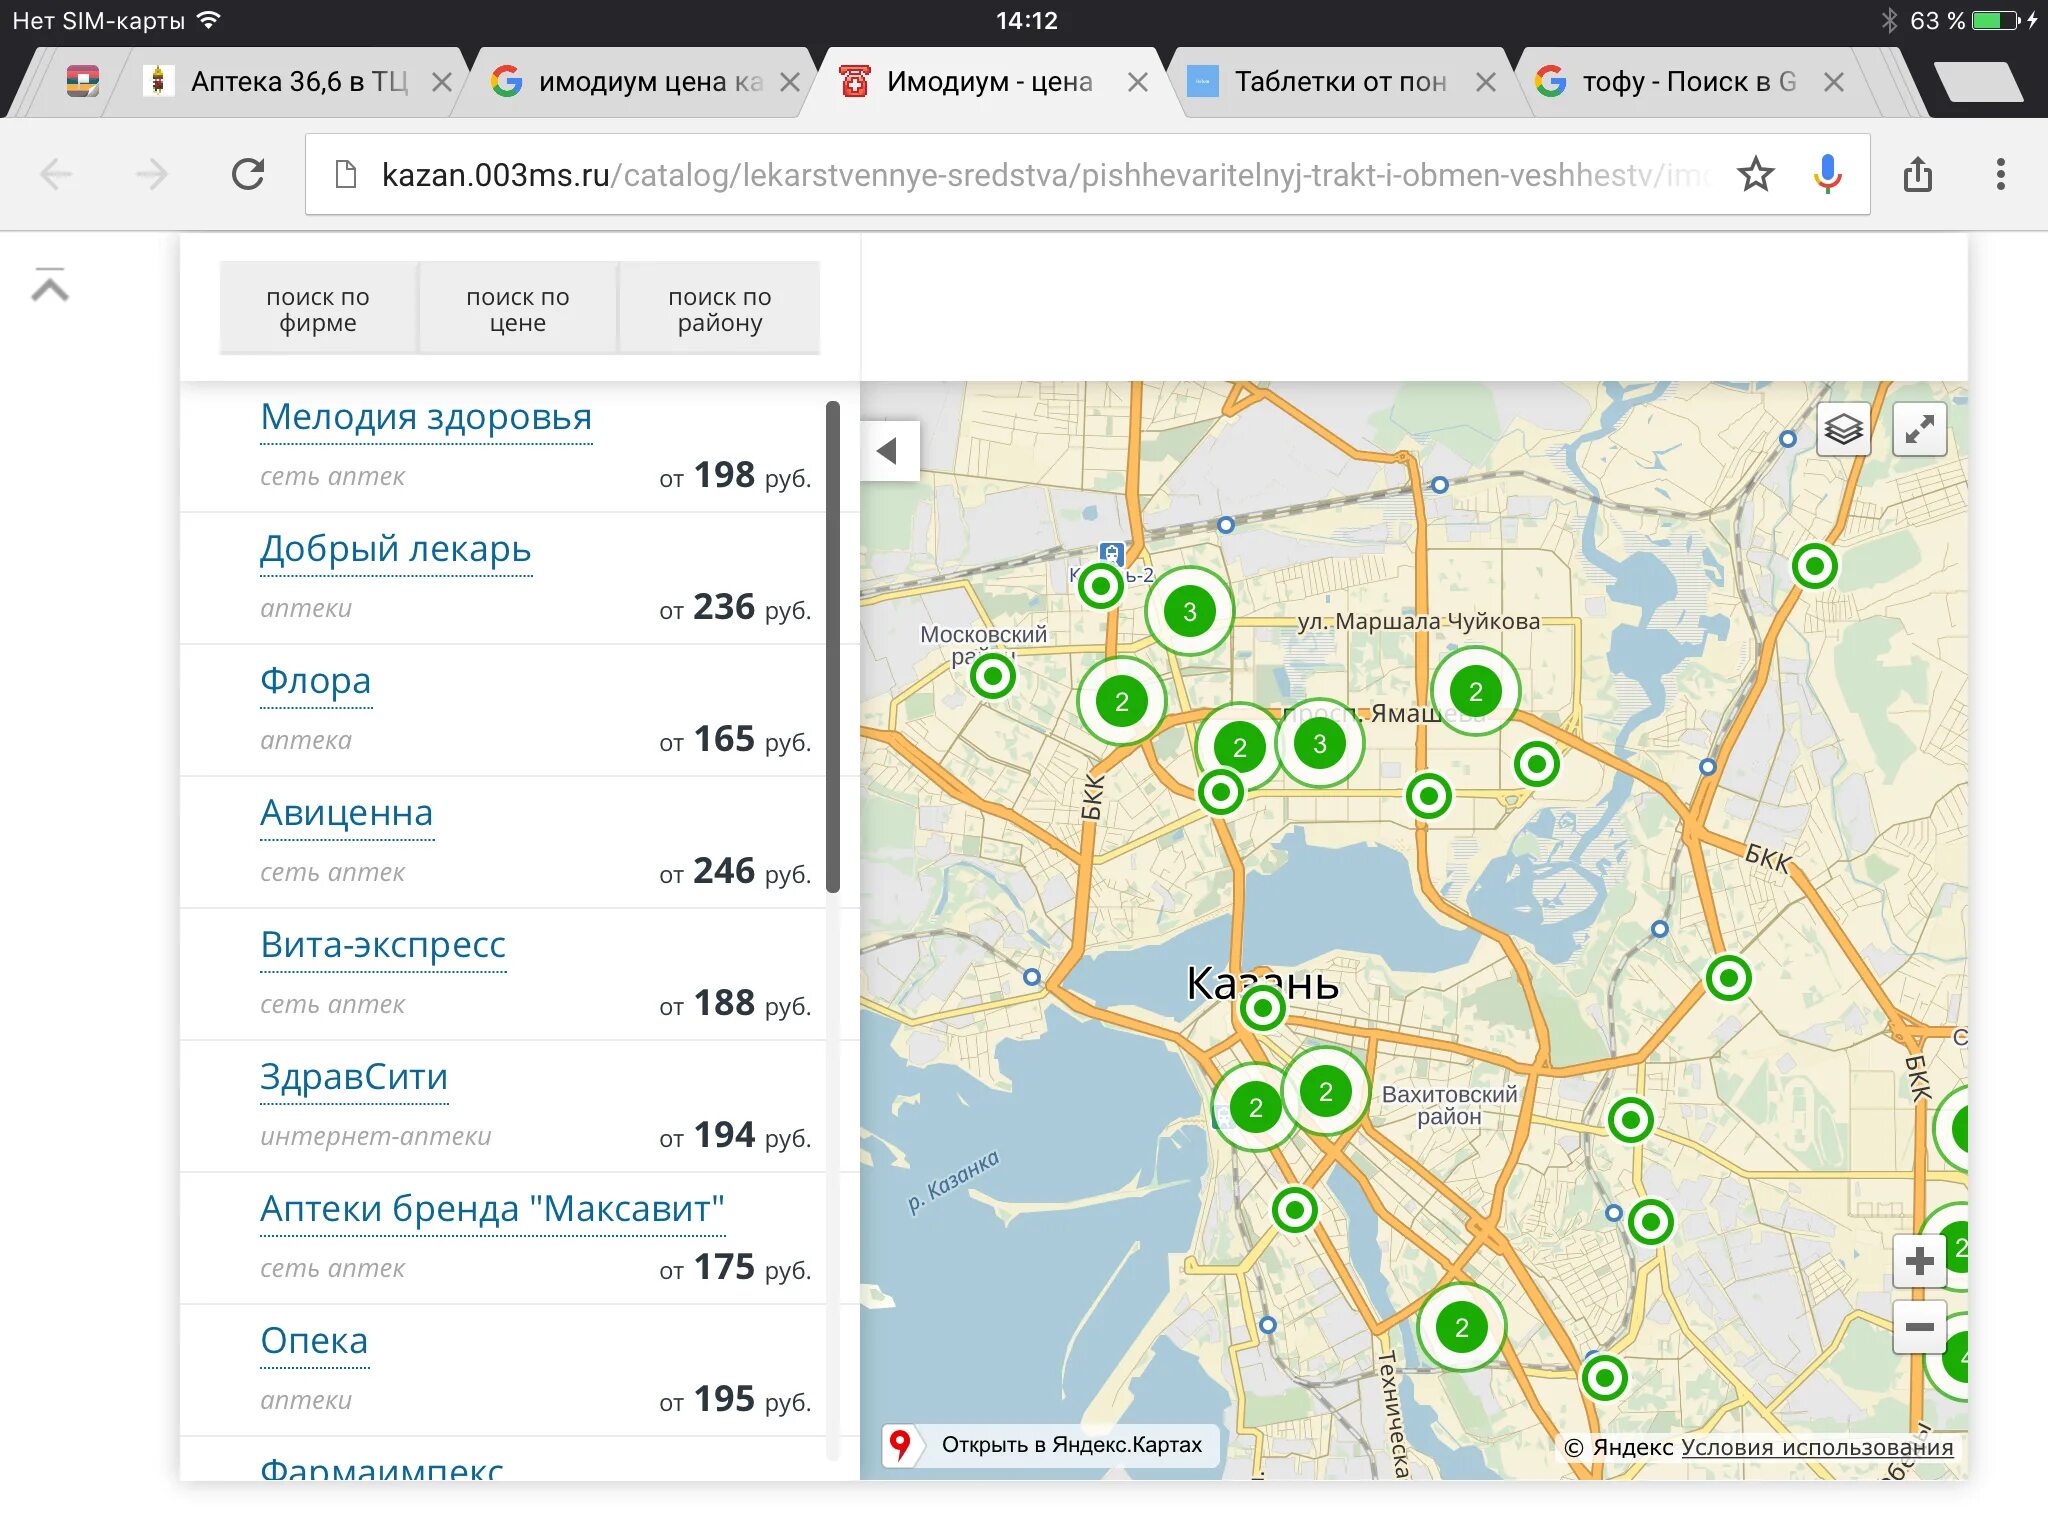Open the Условия использования link
This screenshot has height=1536, width=2048.
coord(1816,1447)
